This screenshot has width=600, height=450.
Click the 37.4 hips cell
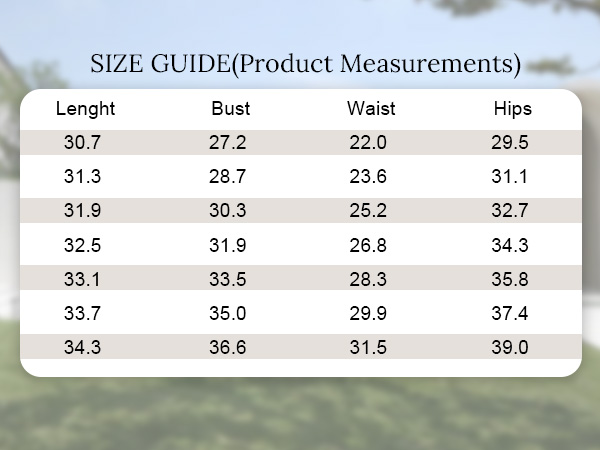(510, 313)
